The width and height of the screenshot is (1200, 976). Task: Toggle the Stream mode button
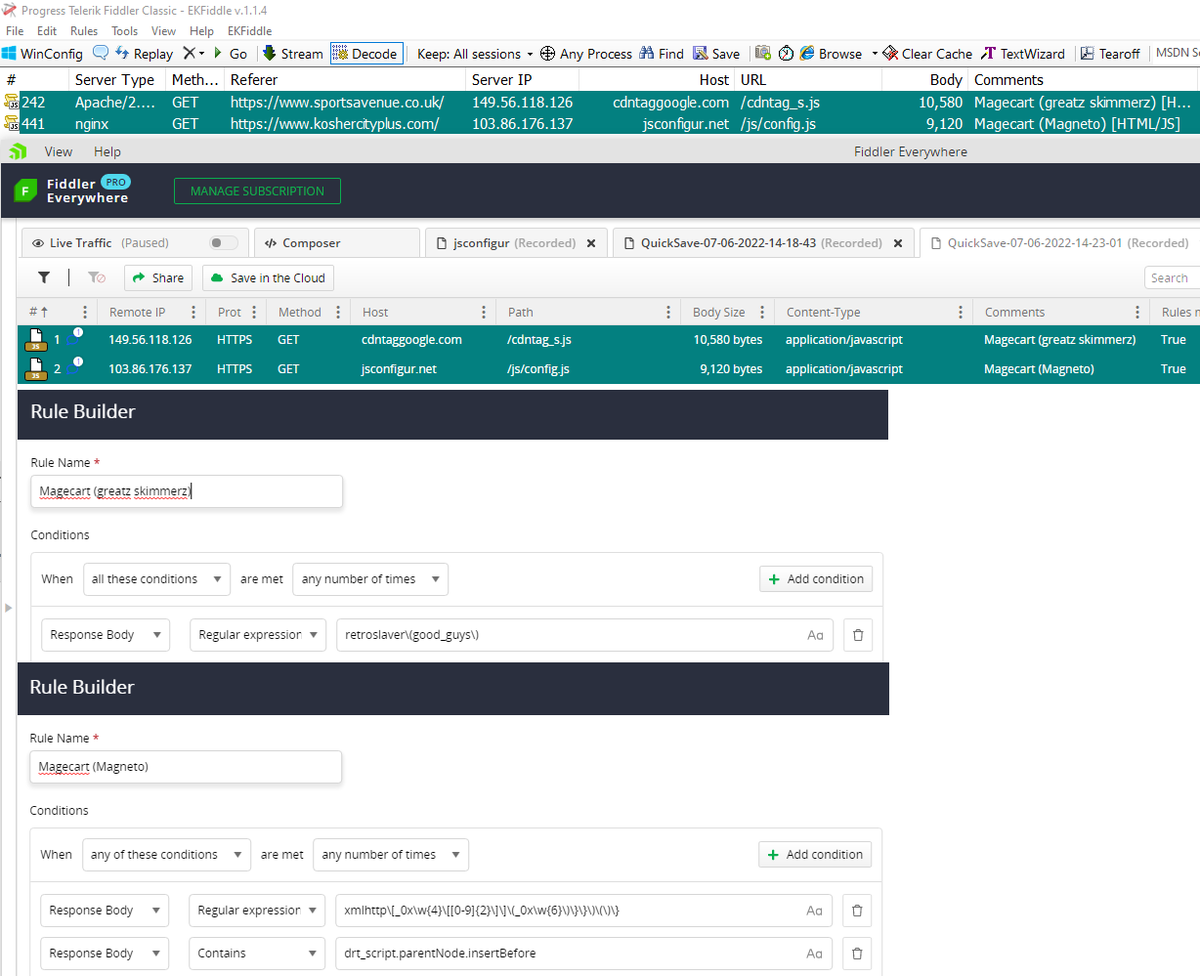point(293,54)
